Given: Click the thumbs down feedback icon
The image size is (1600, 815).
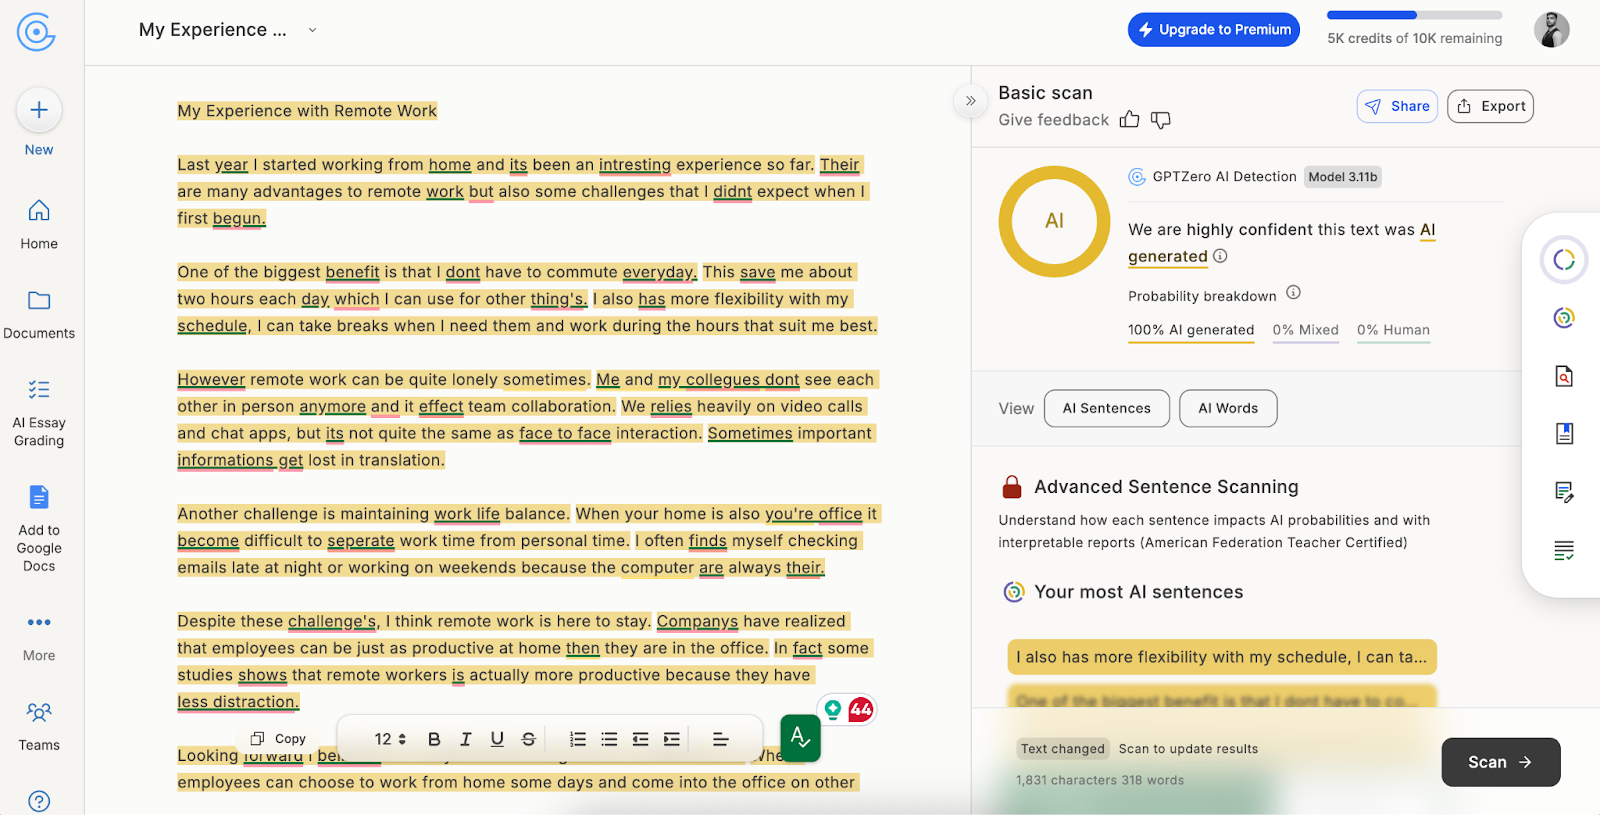Looking at the screenshot, I should coord(1160,120).
